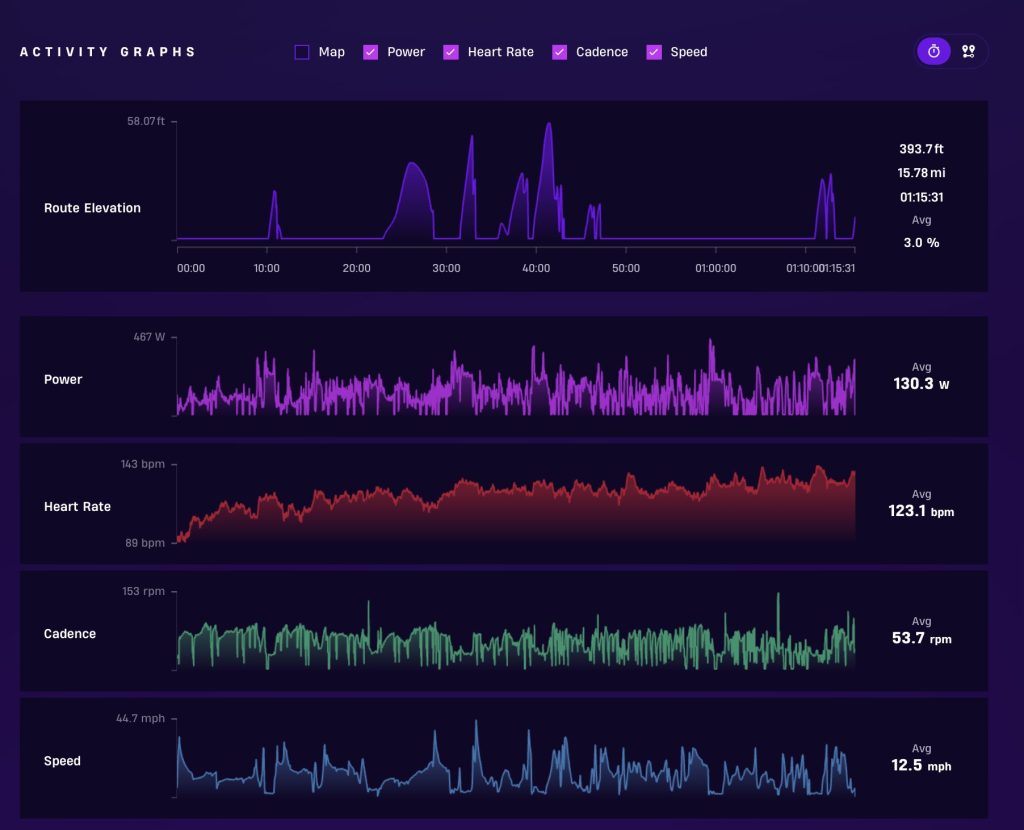Screen dimensions: 1024x830
Task: Enable the Map checkbox
Action: click(x=302, y=52)
